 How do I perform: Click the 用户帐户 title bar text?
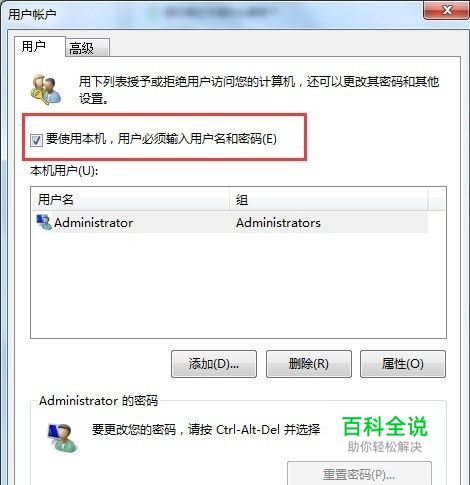click(32, 14)
